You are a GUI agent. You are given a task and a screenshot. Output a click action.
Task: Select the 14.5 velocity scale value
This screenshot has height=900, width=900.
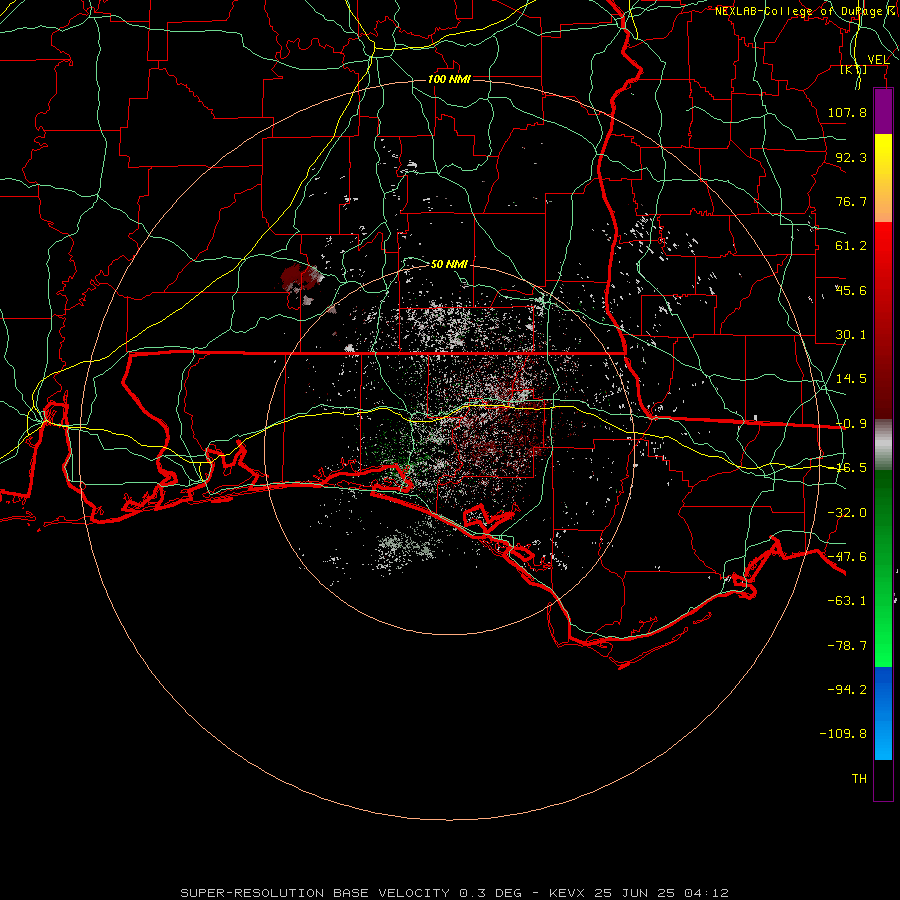click(x=851, y=379)
